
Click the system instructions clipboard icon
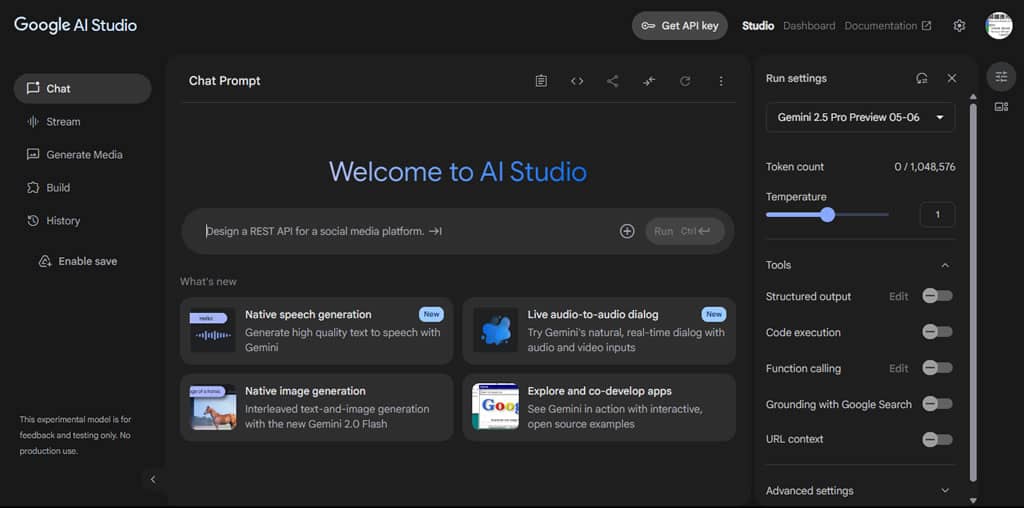[541, 81]
